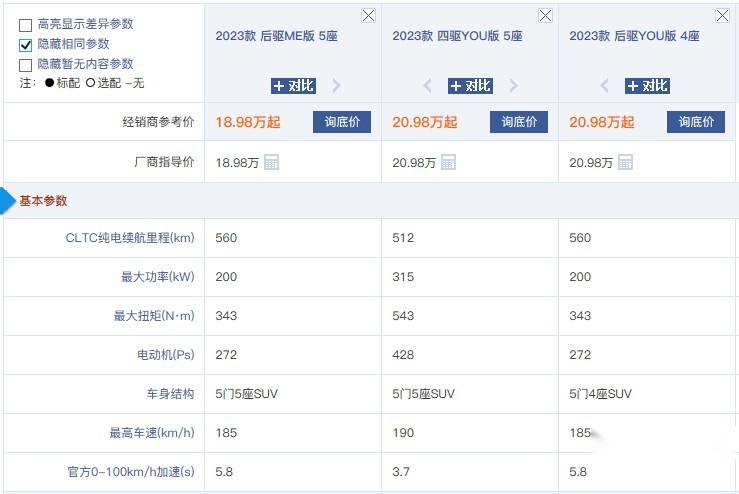This screenshot has width=739, height=494.
Task: Remove the 后驱ME版 5座 column via X icon
Action: [368, 16]
